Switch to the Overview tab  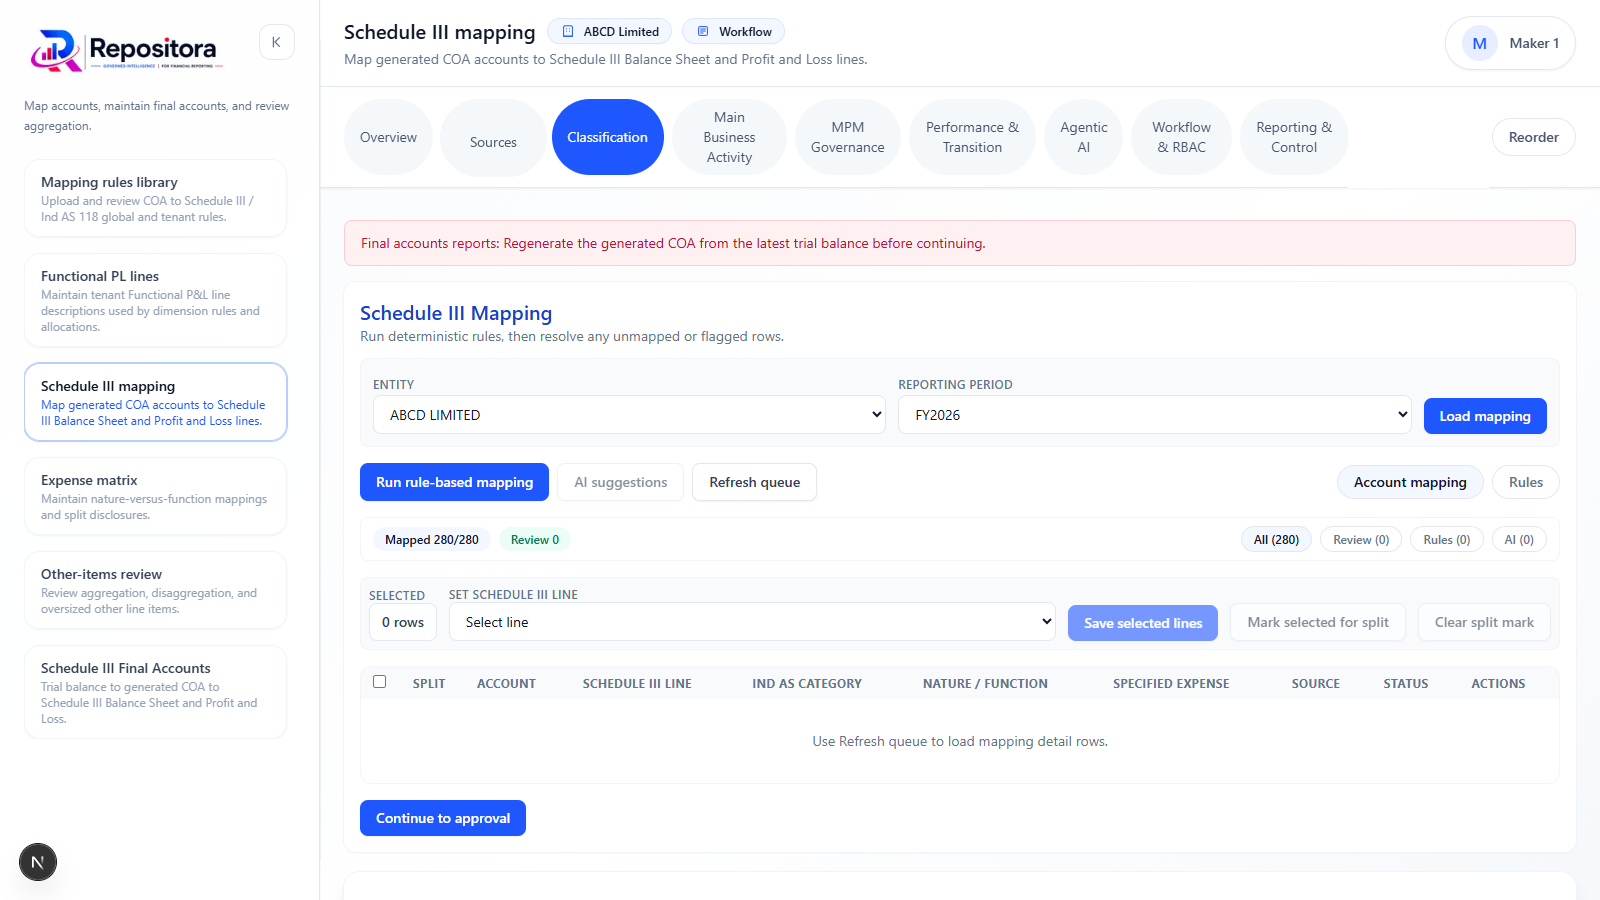(388, 137)
